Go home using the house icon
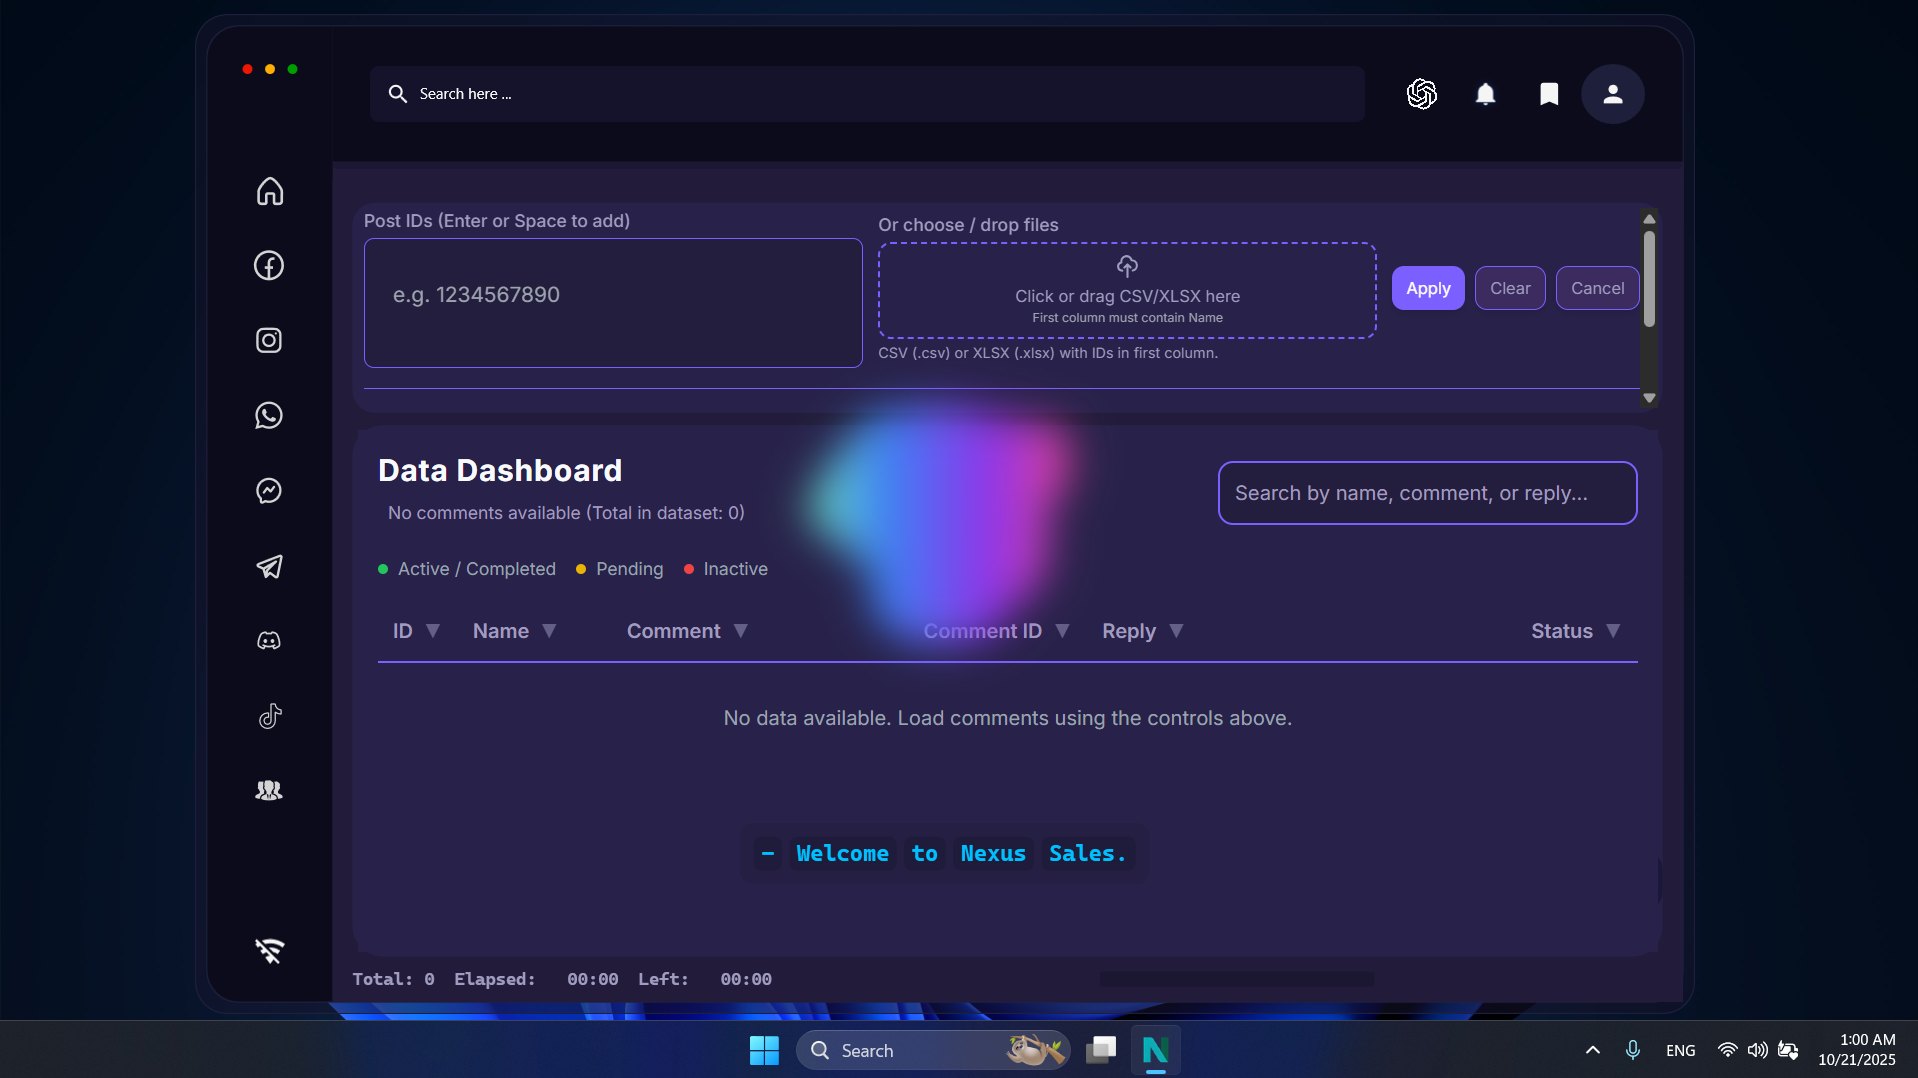 coord(268,191)
